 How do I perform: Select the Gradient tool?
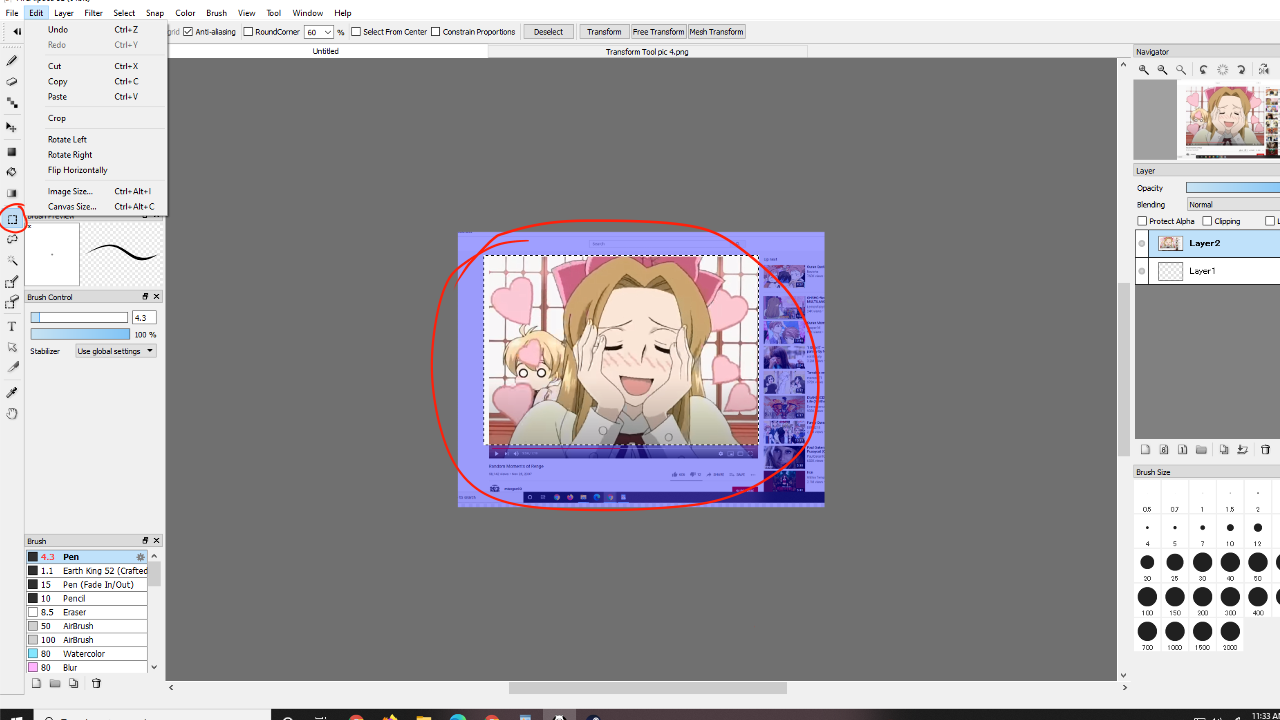(12, 193)
